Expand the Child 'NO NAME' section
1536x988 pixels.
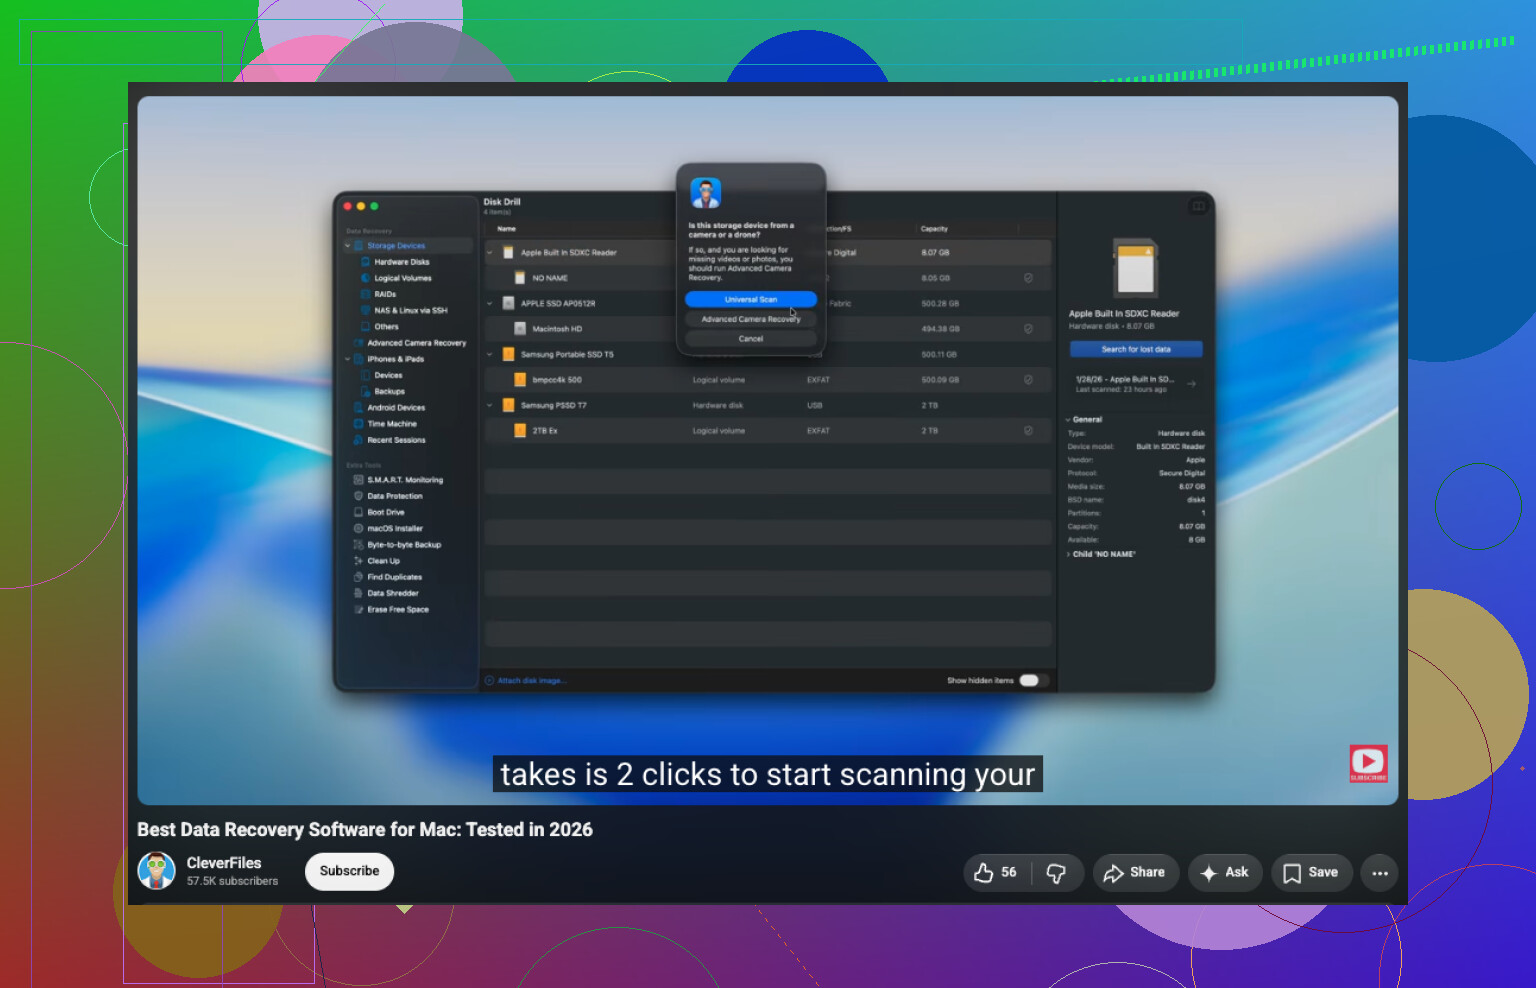pos(1068,554)
